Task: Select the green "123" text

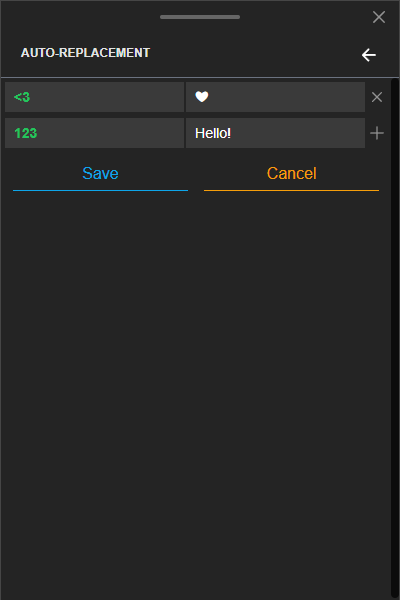Action: pyautogui.click(x=26, y=133)
